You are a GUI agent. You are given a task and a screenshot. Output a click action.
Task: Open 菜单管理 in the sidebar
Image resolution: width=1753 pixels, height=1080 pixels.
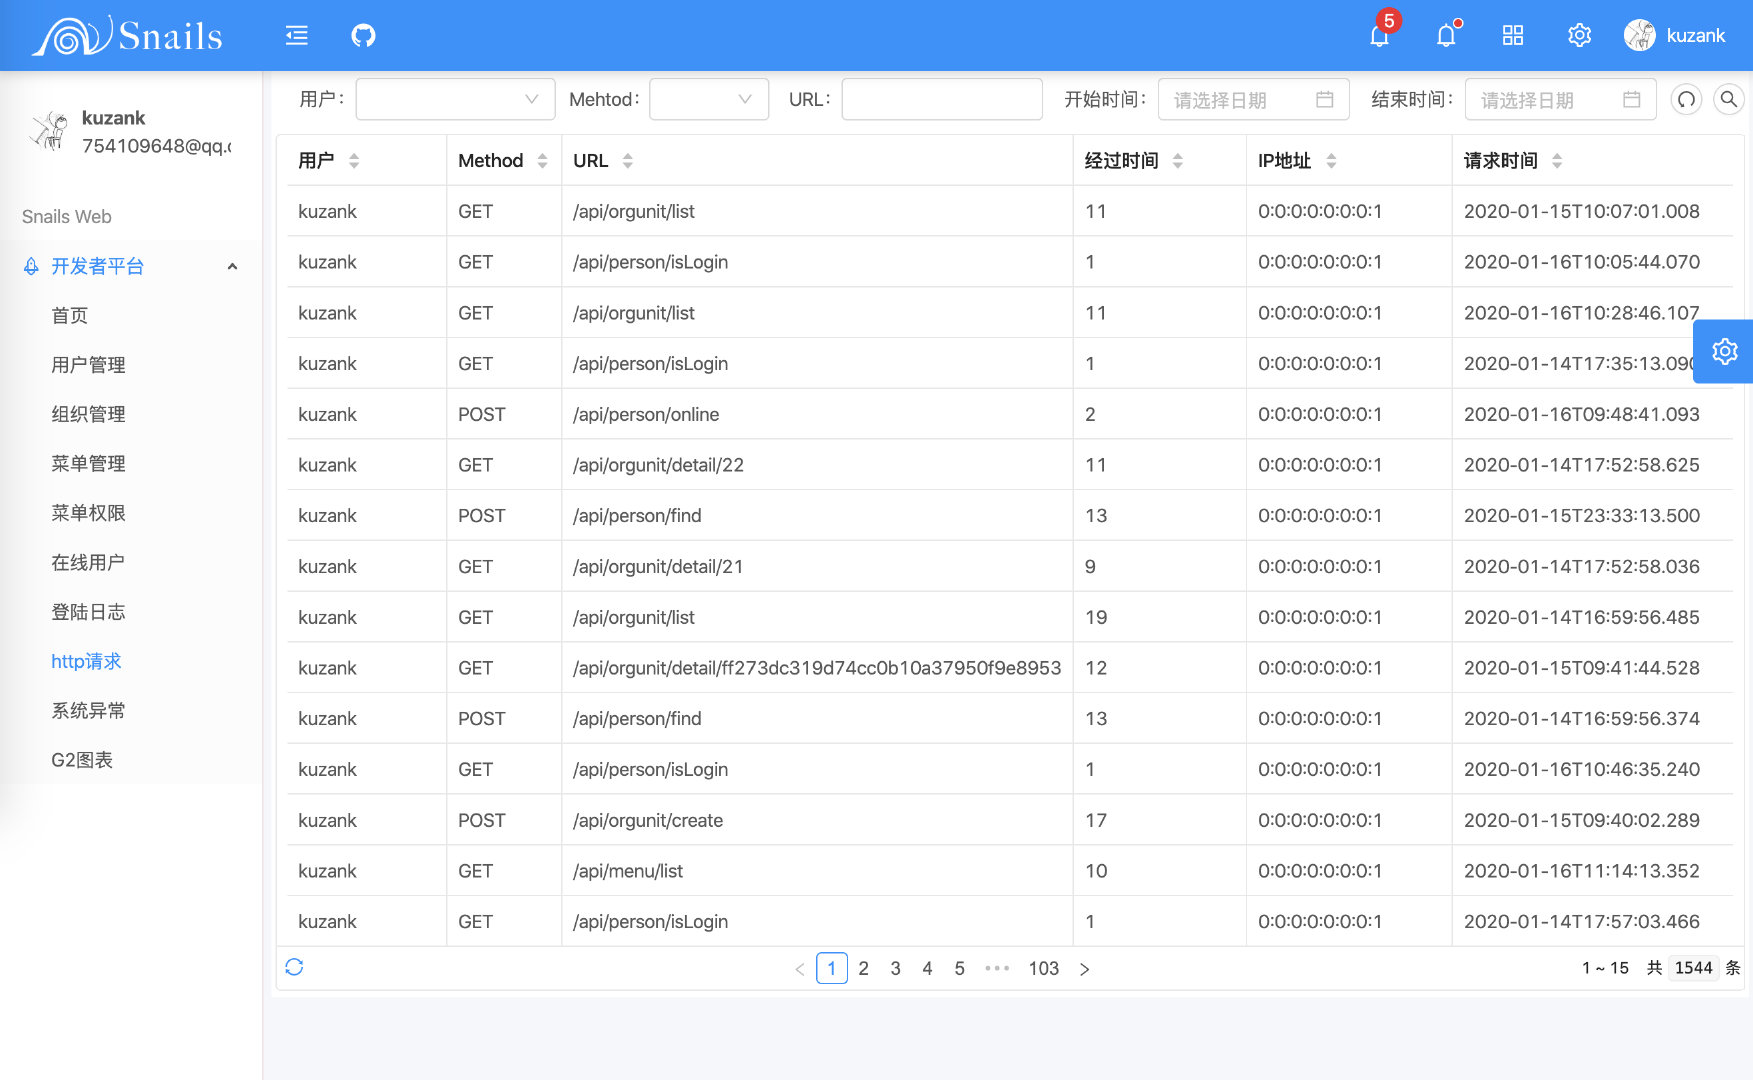tap(88, 463)
